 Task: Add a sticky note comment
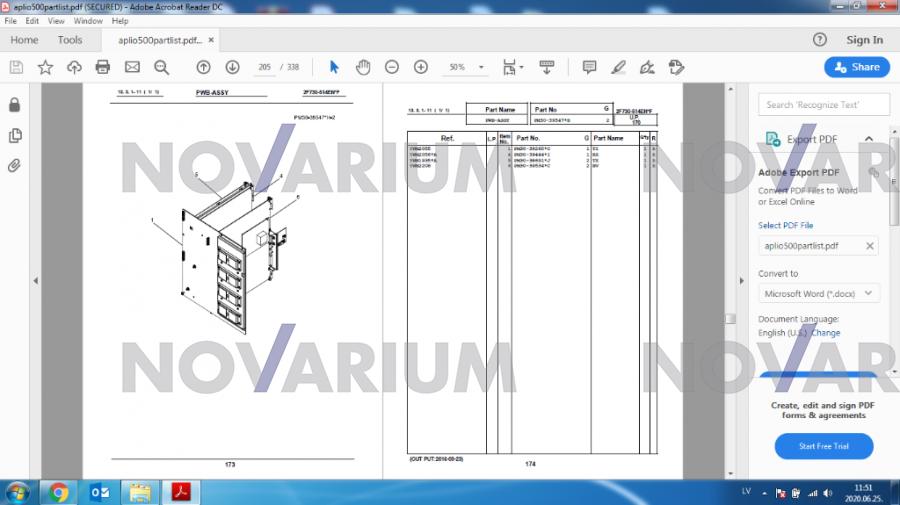[x=589, y=67]
